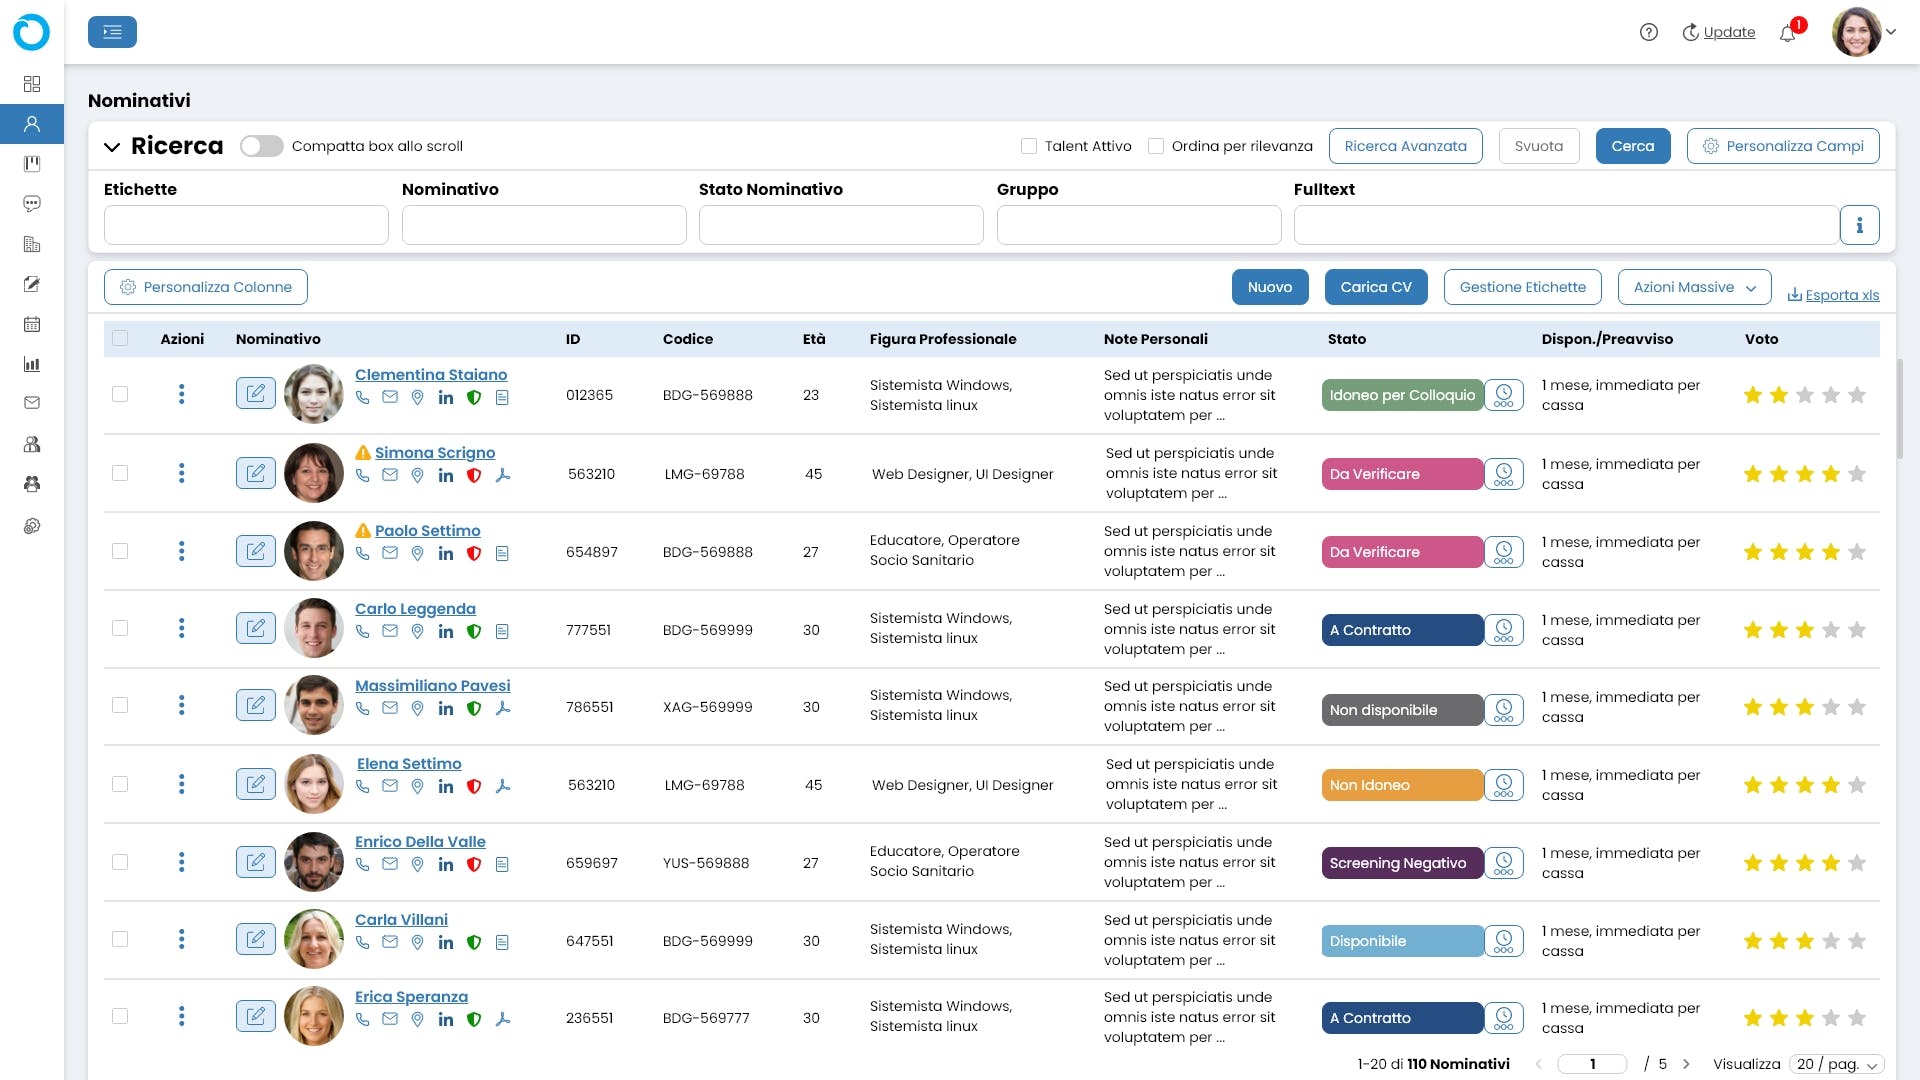Open the 20 / pag. page size dropdown
Screen dimensions: 1920x1080
tap(1838, 1064)
